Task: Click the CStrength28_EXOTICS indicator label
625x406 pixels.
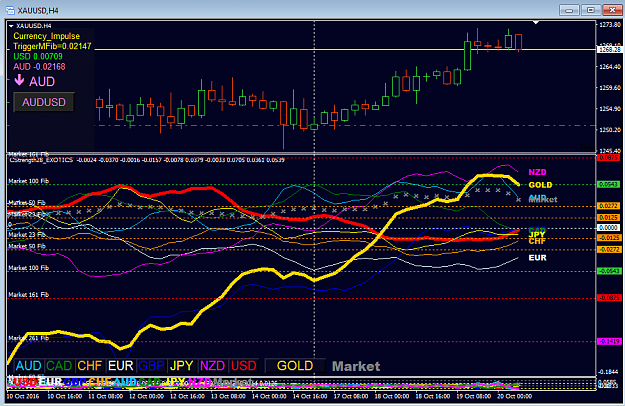Action: tap(41, 160)
